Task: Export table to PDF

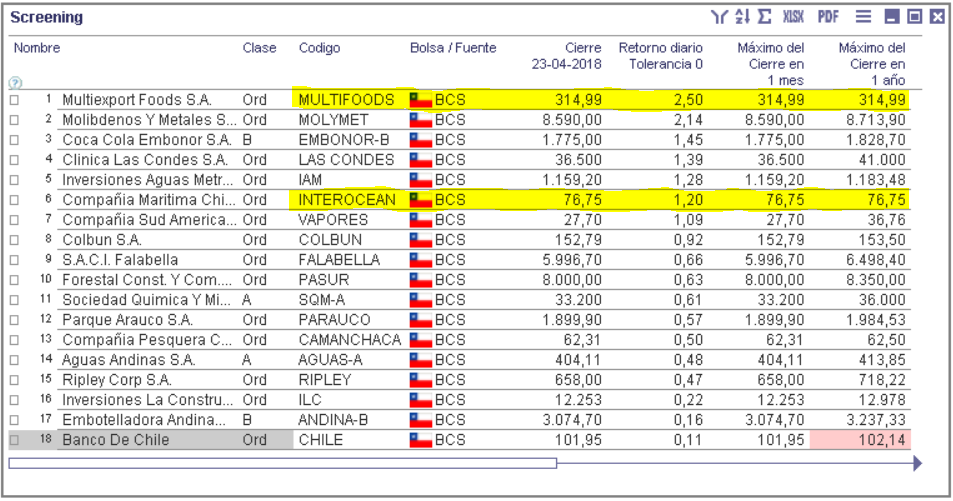Action: (x=828, y=16)
